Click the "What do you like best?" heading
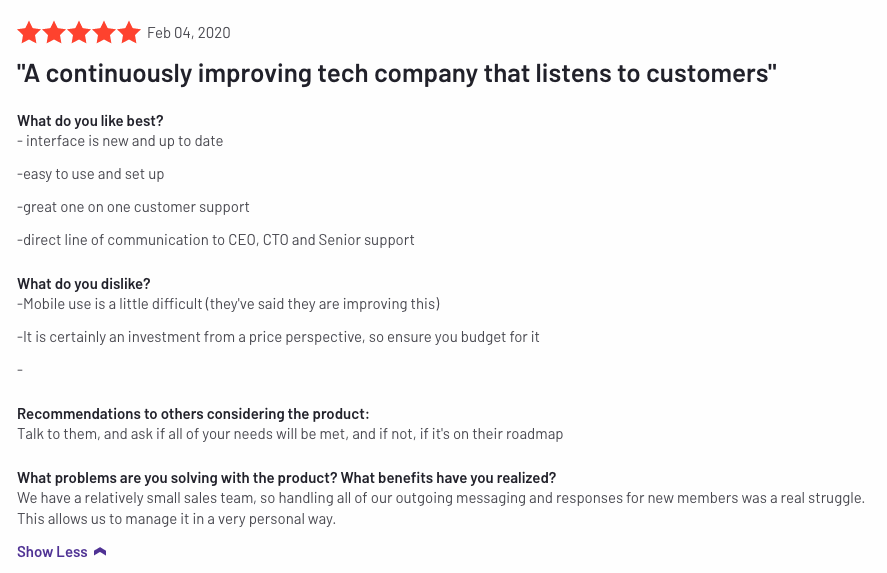 coord(90,120)
